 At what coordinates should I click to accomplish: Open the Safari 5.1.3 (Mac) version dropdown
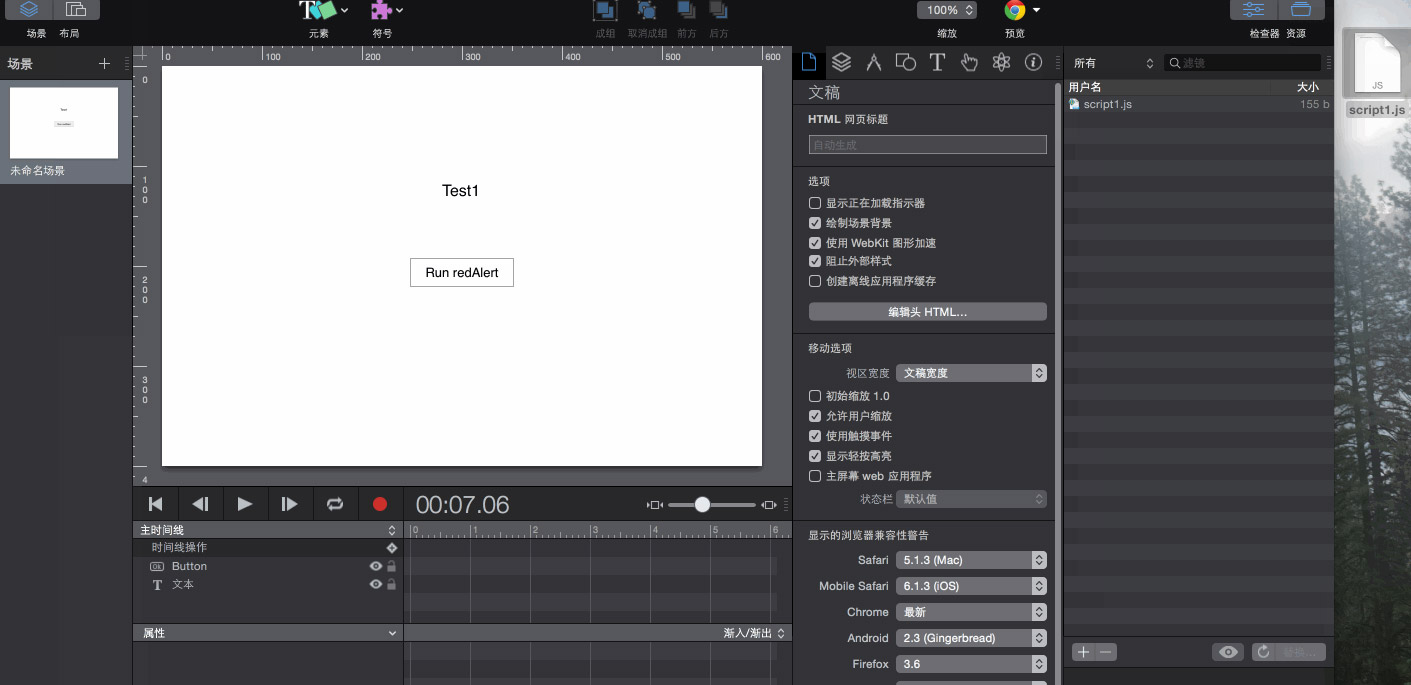click(971, 560)
